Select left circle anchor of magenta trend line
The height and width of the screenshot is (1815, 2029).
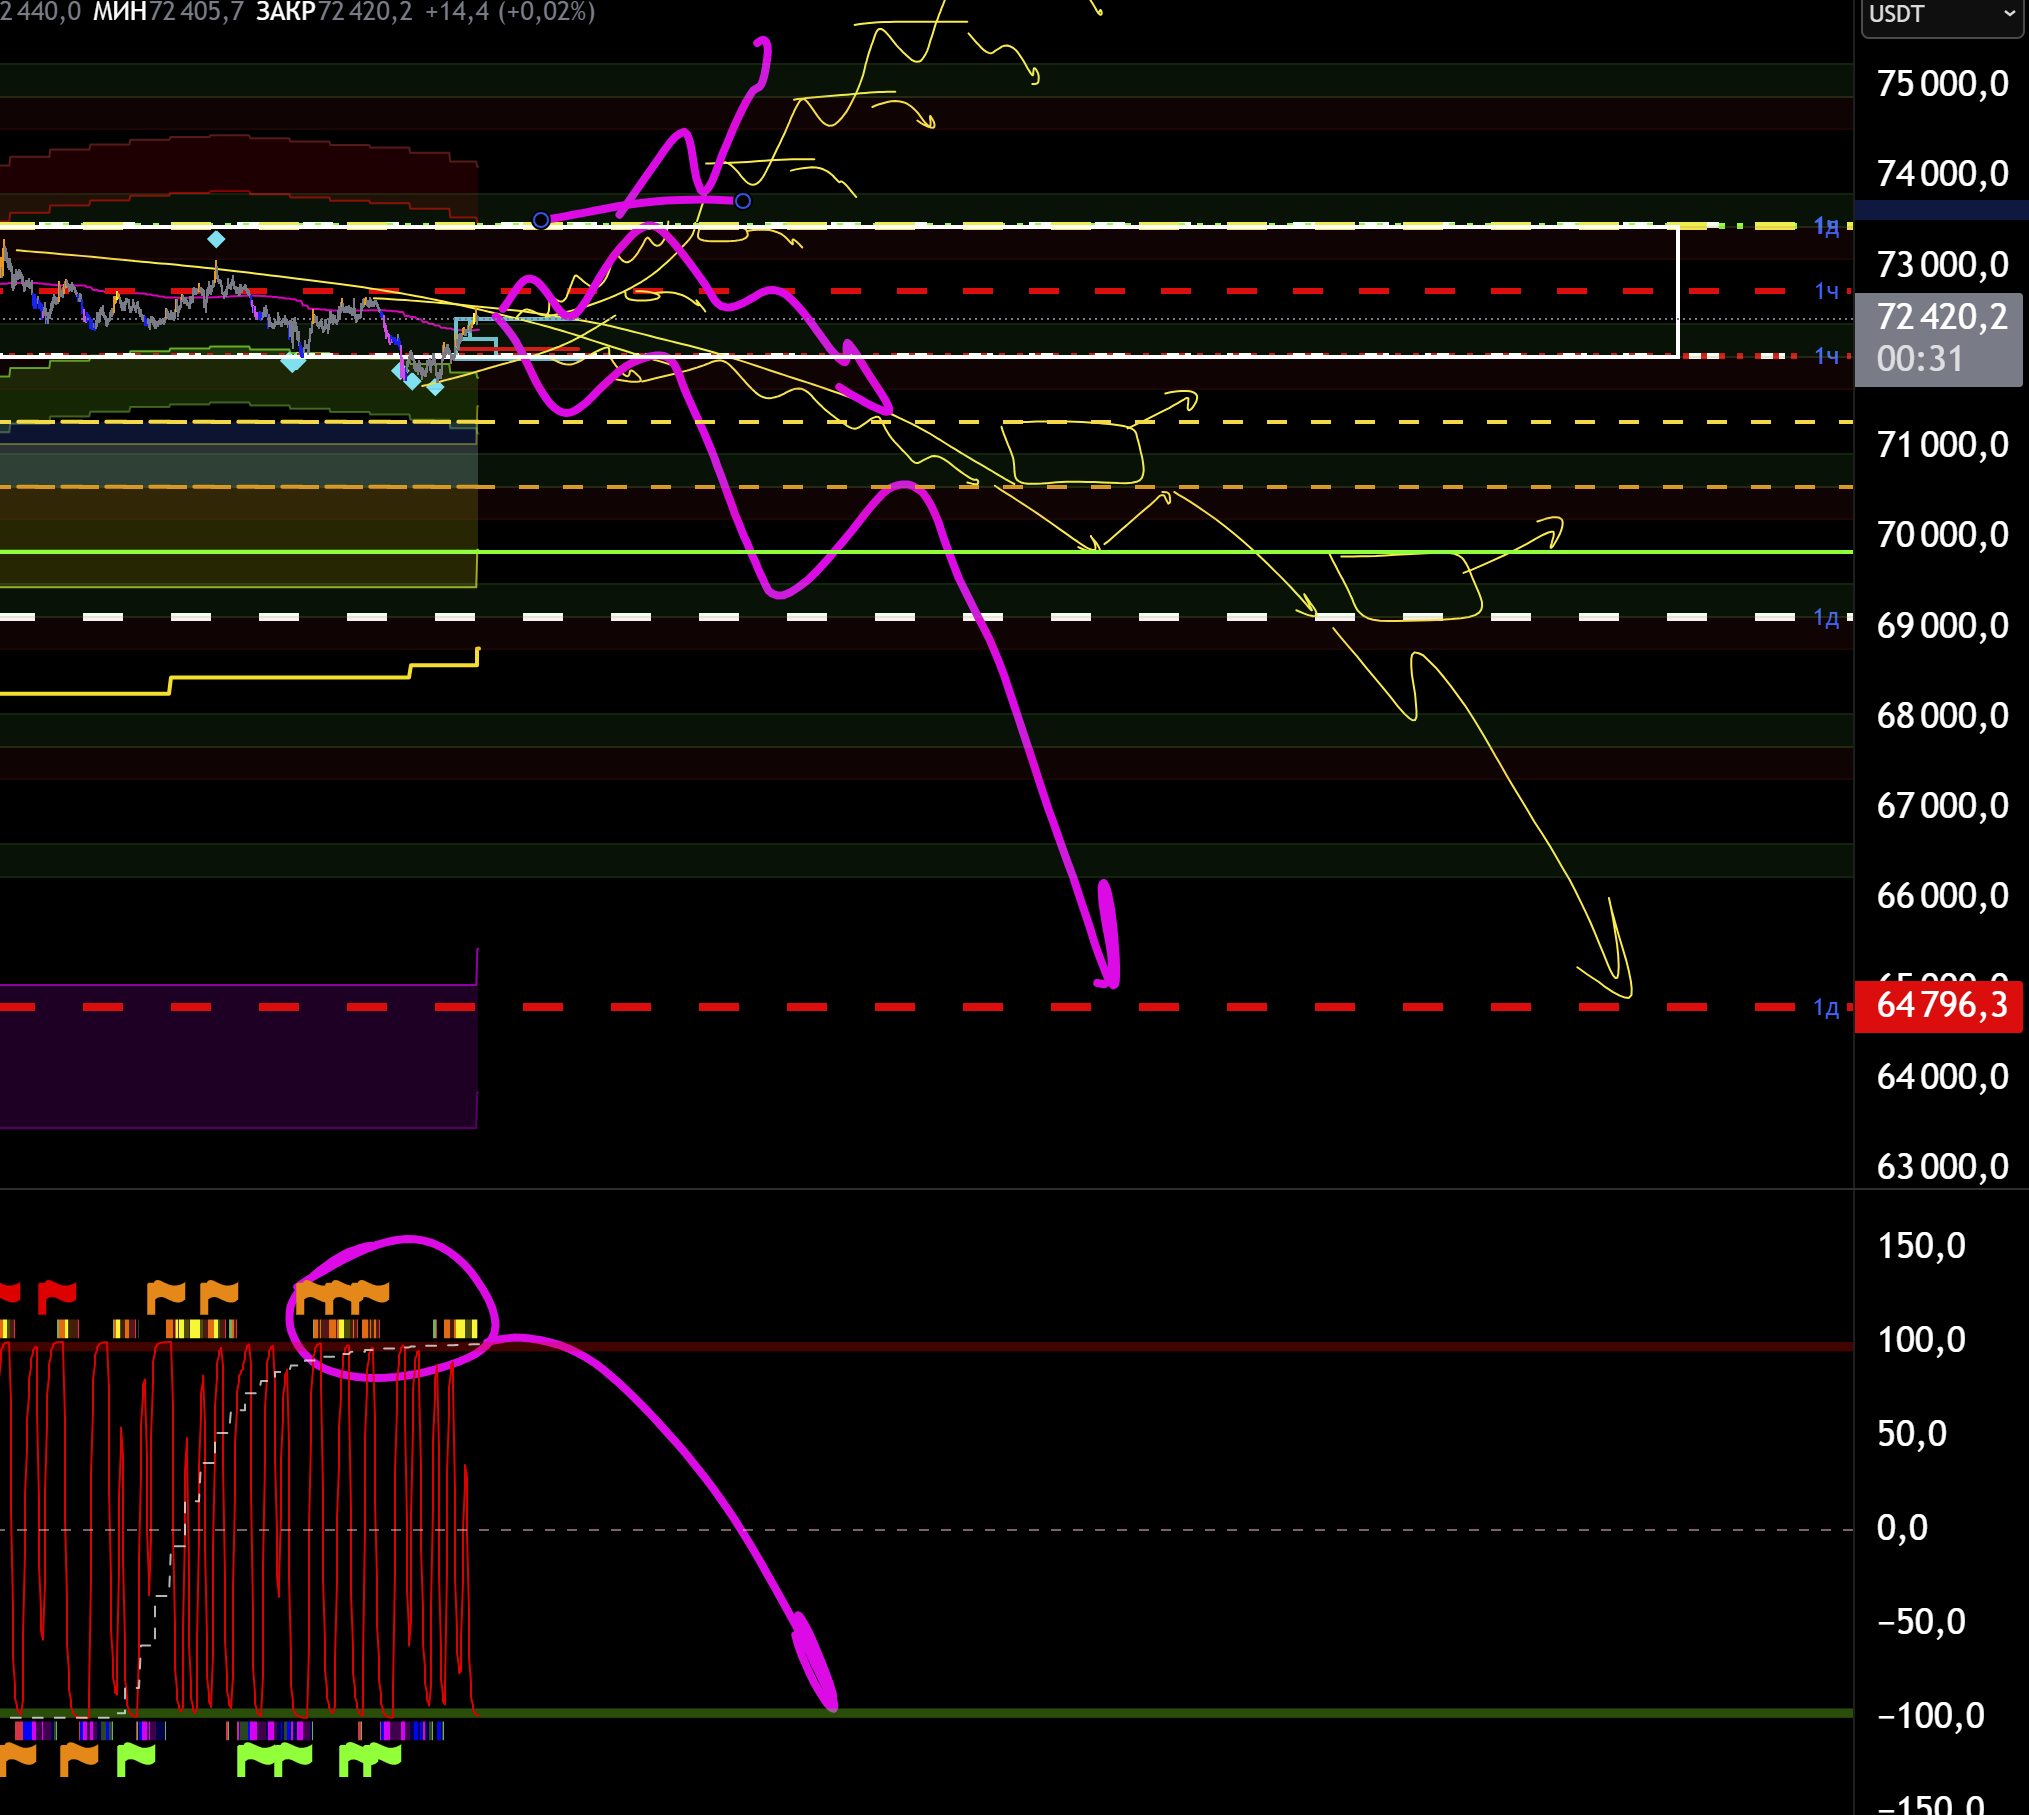pos(541,220)
